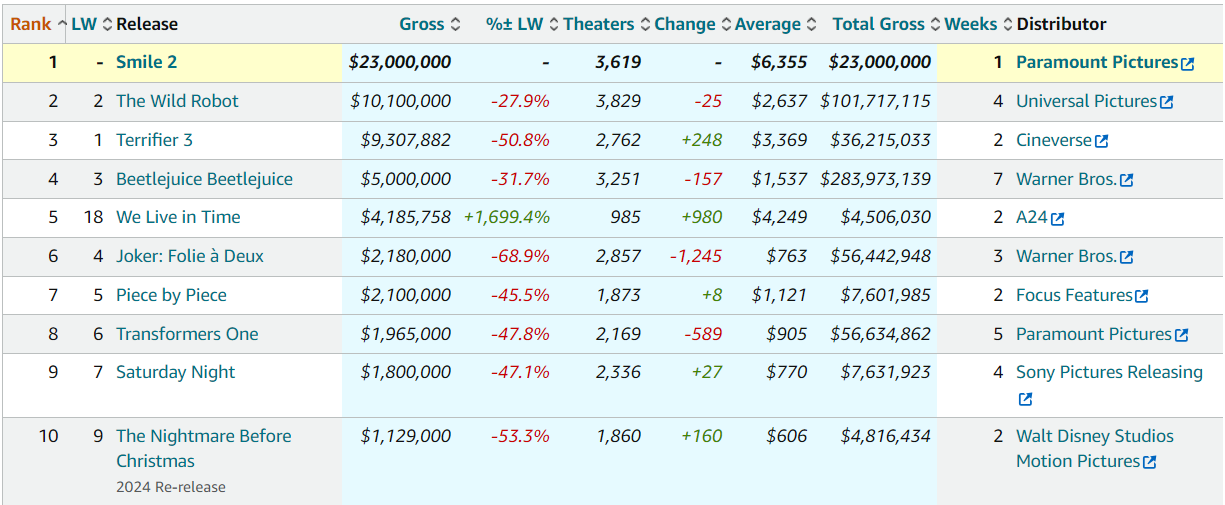Click the Terrifier 3 title link
This screenshot has height=505, width=1225.
click(x=154, y=140)
